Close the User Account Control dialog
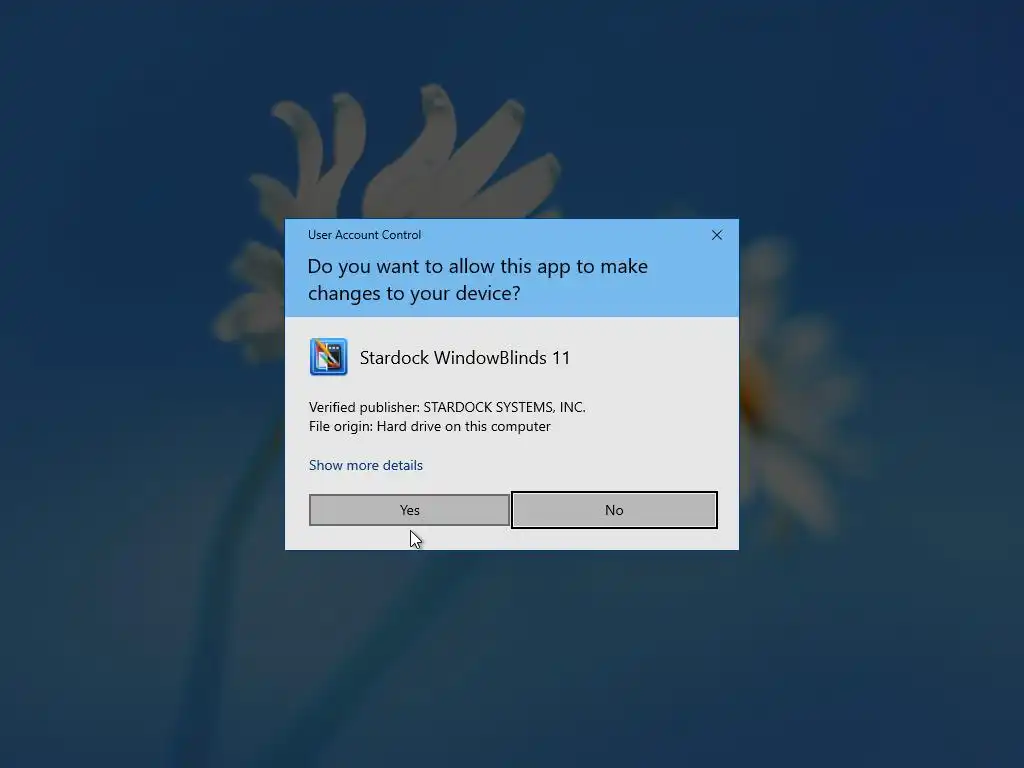This screenshot has width=1024, height=768. pyautogui.click(x=716, y=235)
